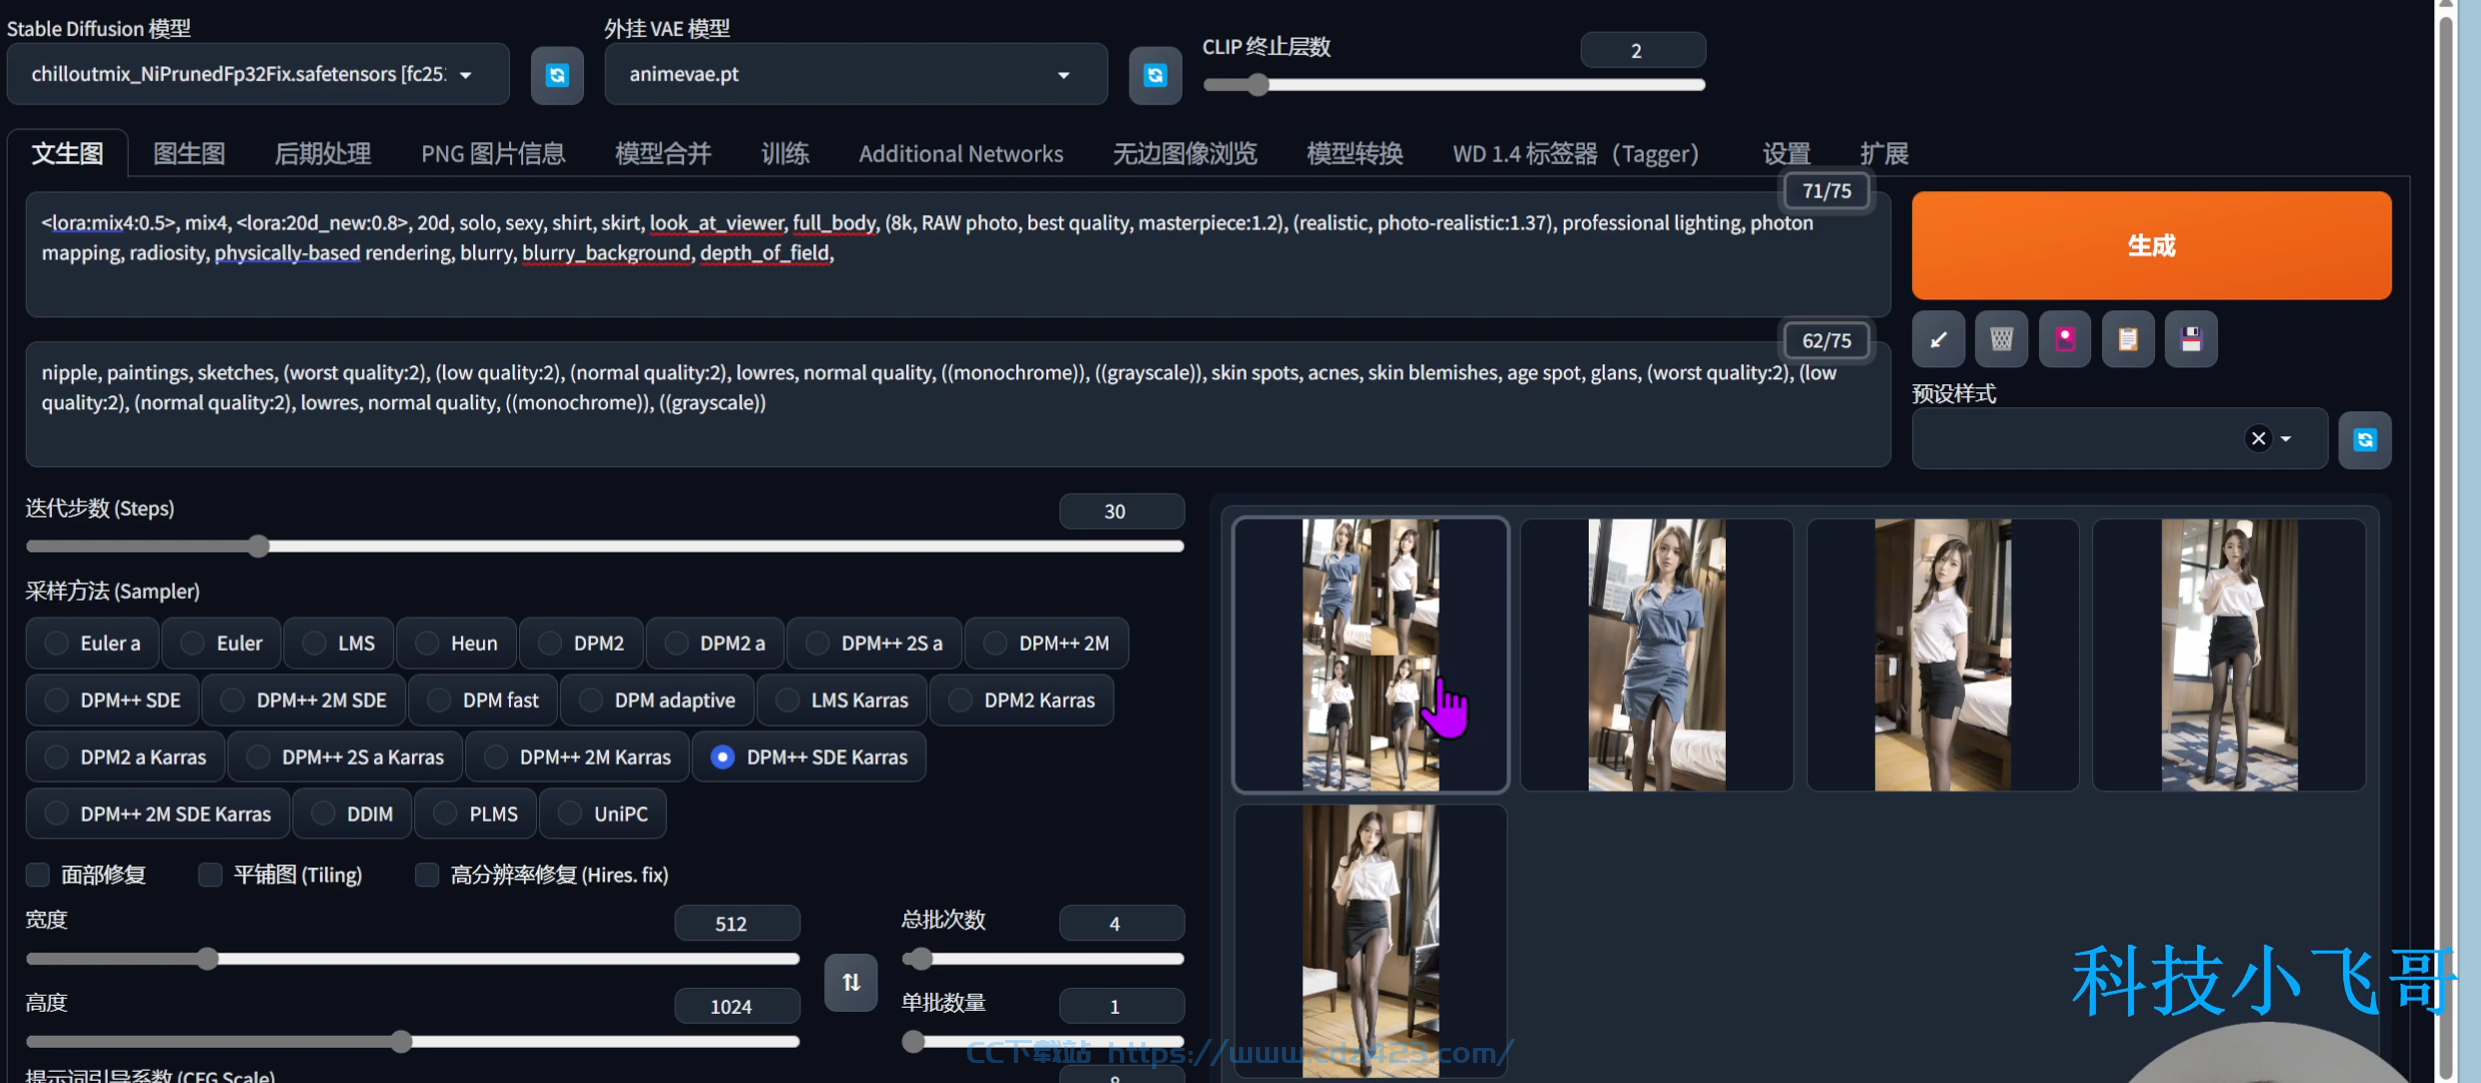Open the Stable Diffusion model dropdown
Screen dimensions: 2481x1083
point(258,74)
